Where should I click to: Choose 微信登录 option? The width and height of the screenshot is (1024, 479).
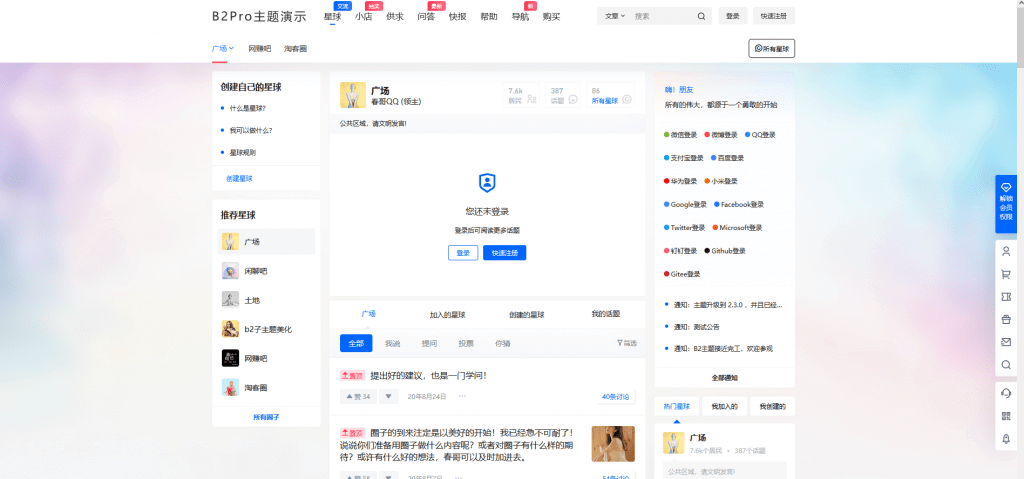pyautogui.click(x=680, y=135)
